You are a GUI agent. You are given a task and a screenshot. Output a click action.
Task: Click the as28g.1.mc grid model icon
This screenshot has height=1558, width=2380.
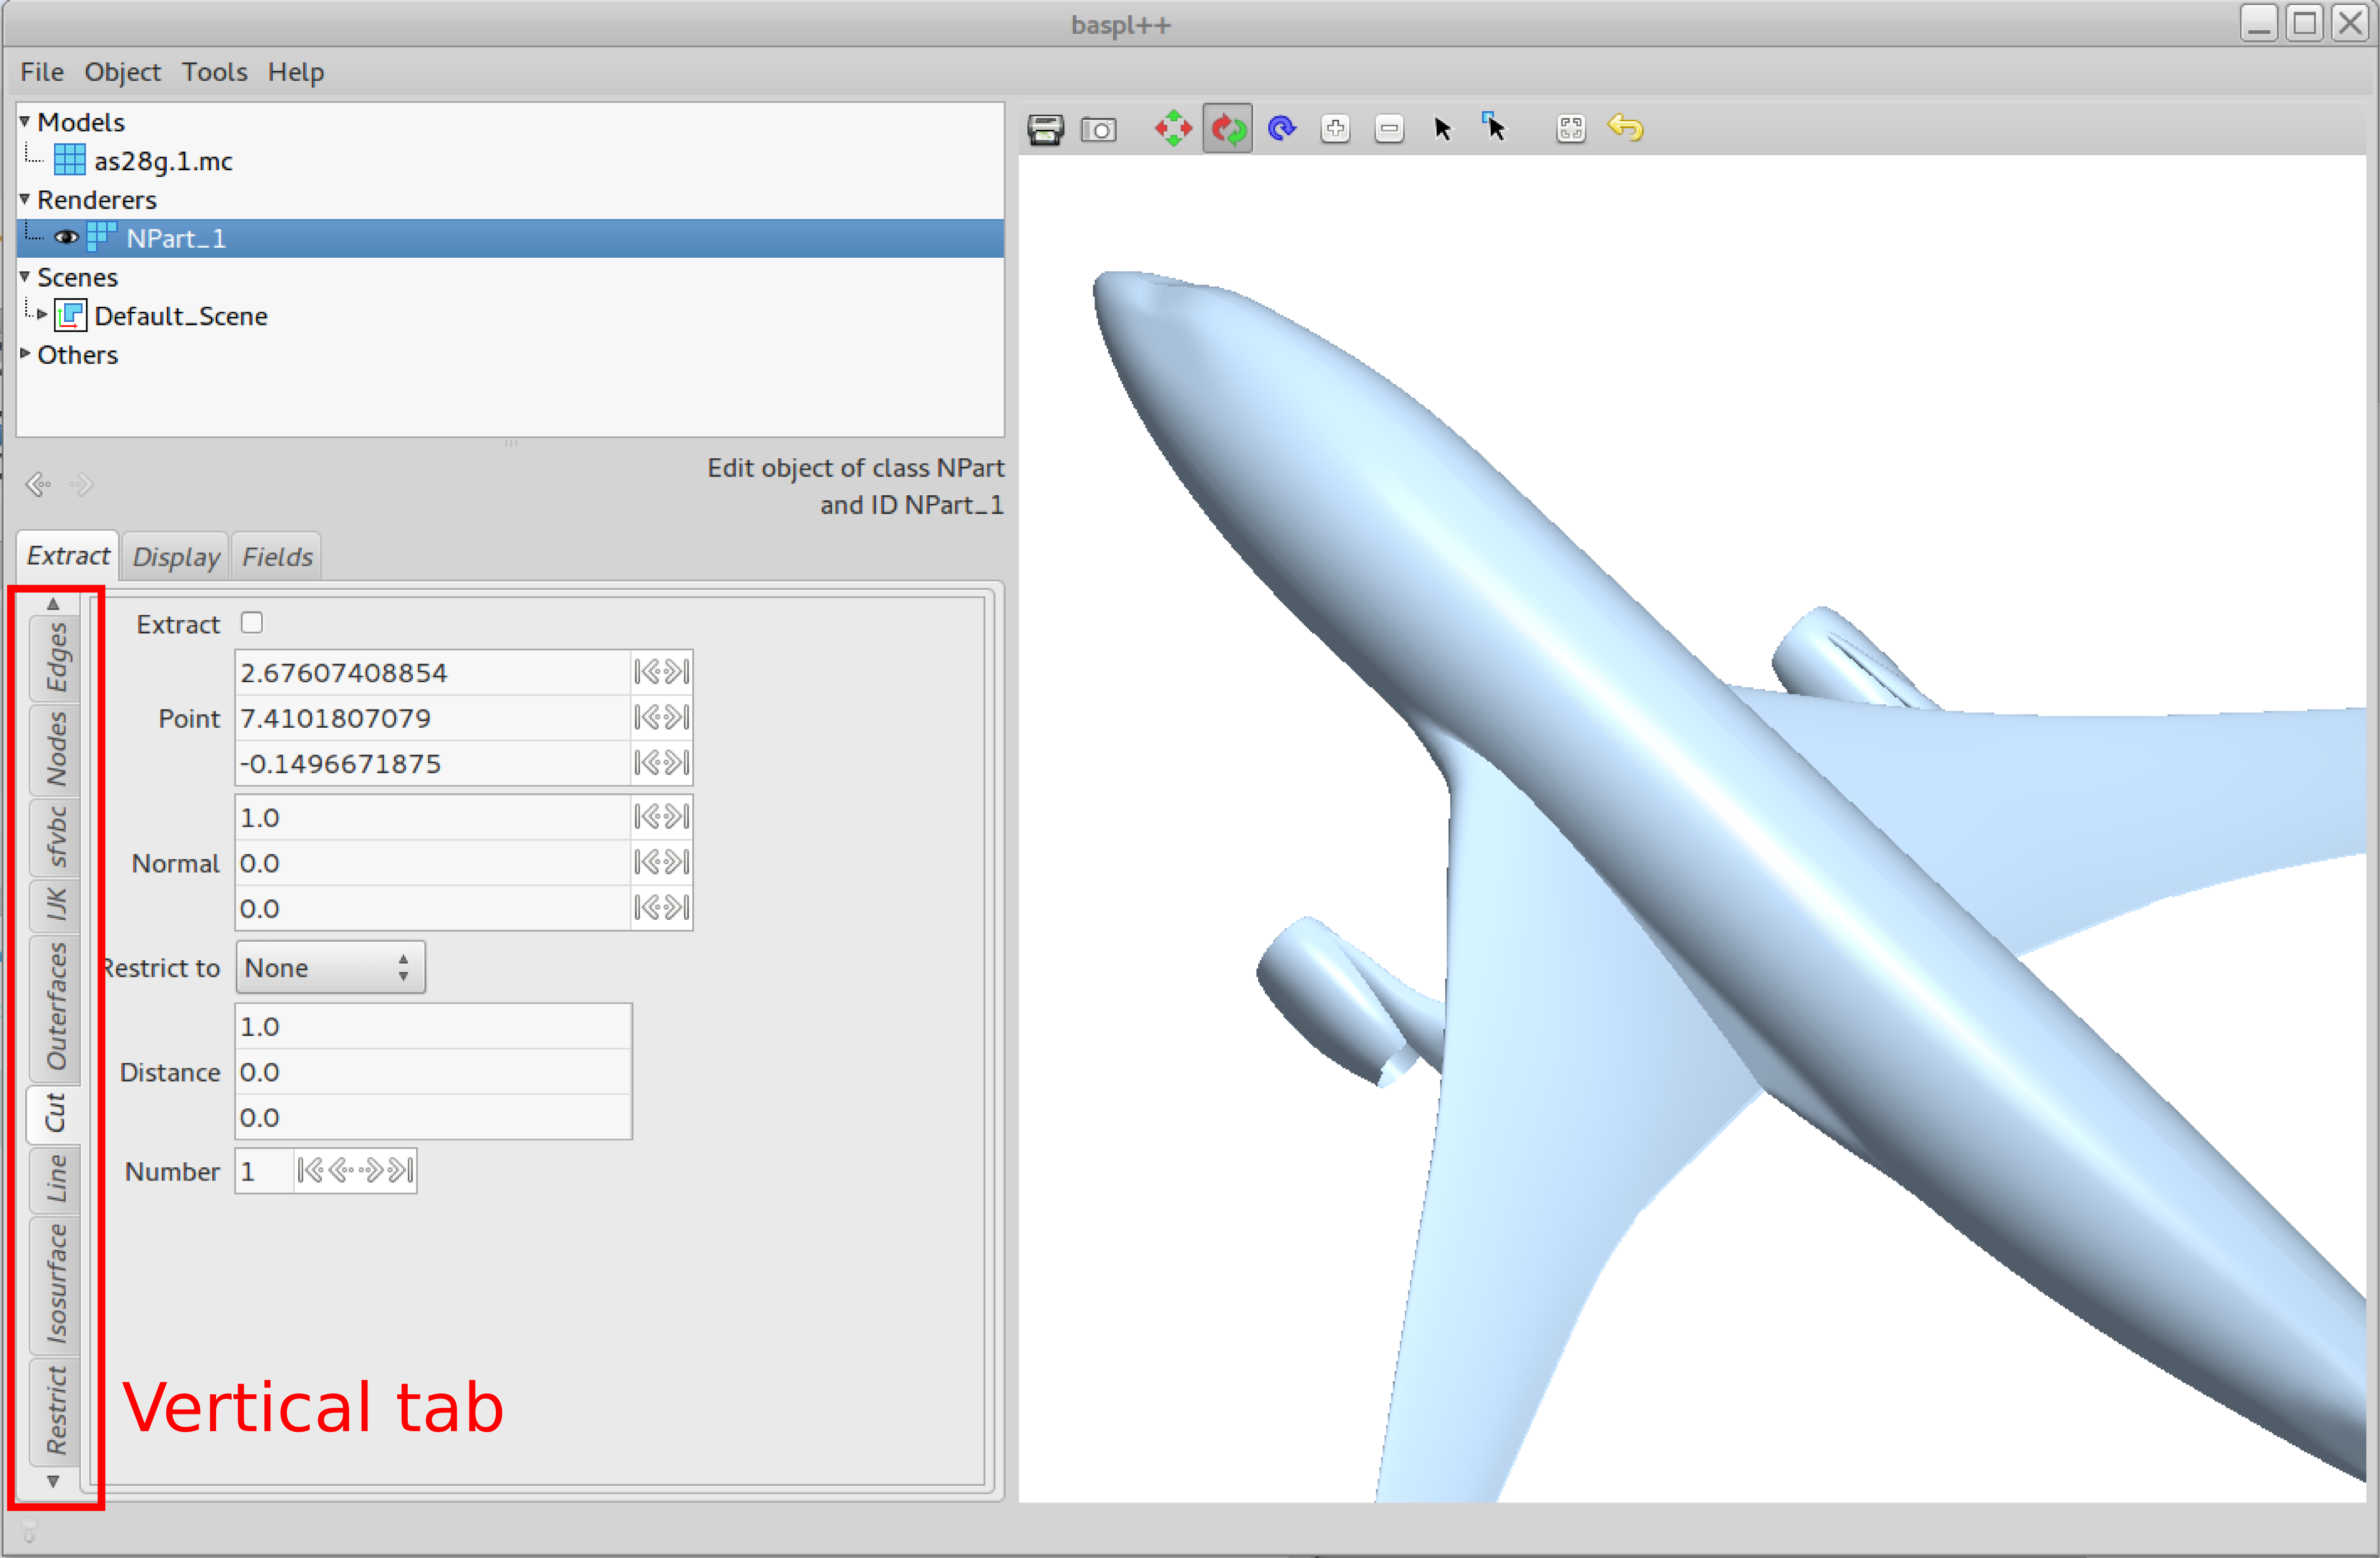(69, 160)
